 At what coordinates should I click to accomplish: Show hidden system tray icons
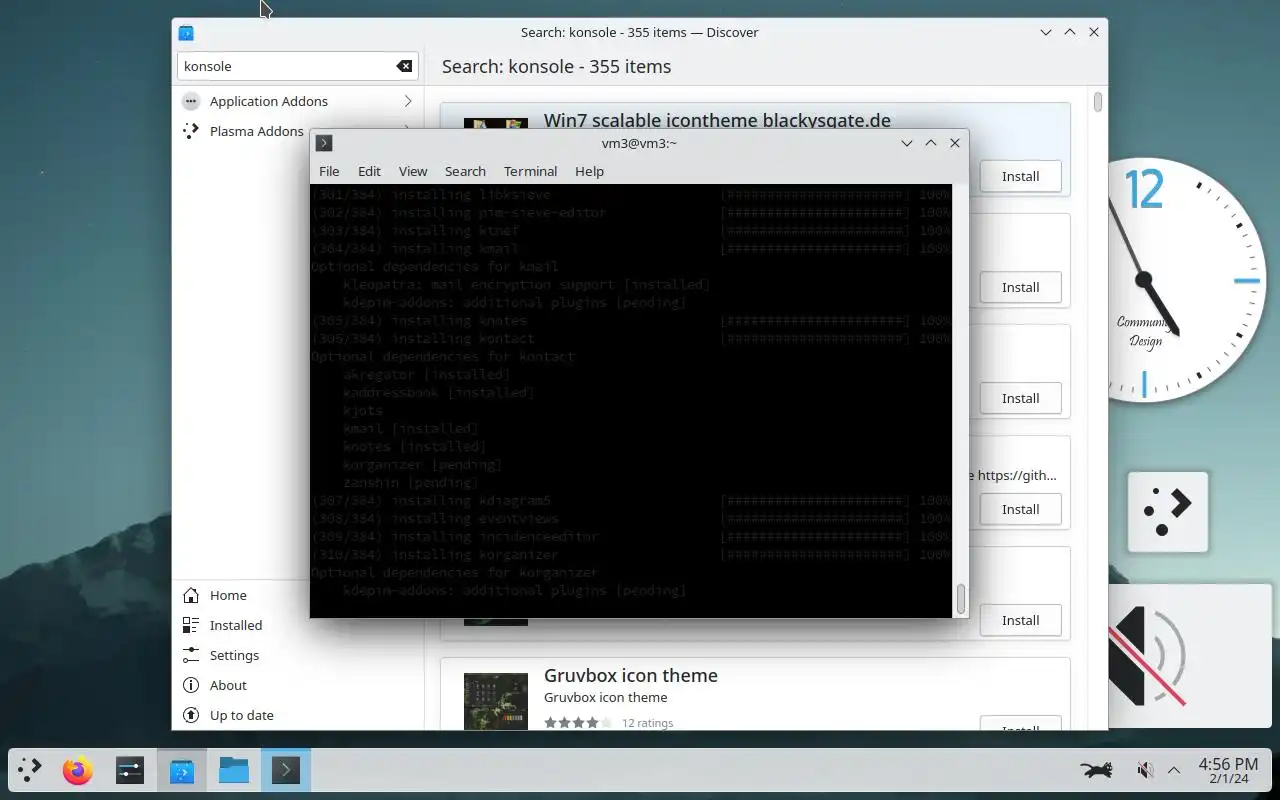pos(1174,770)
